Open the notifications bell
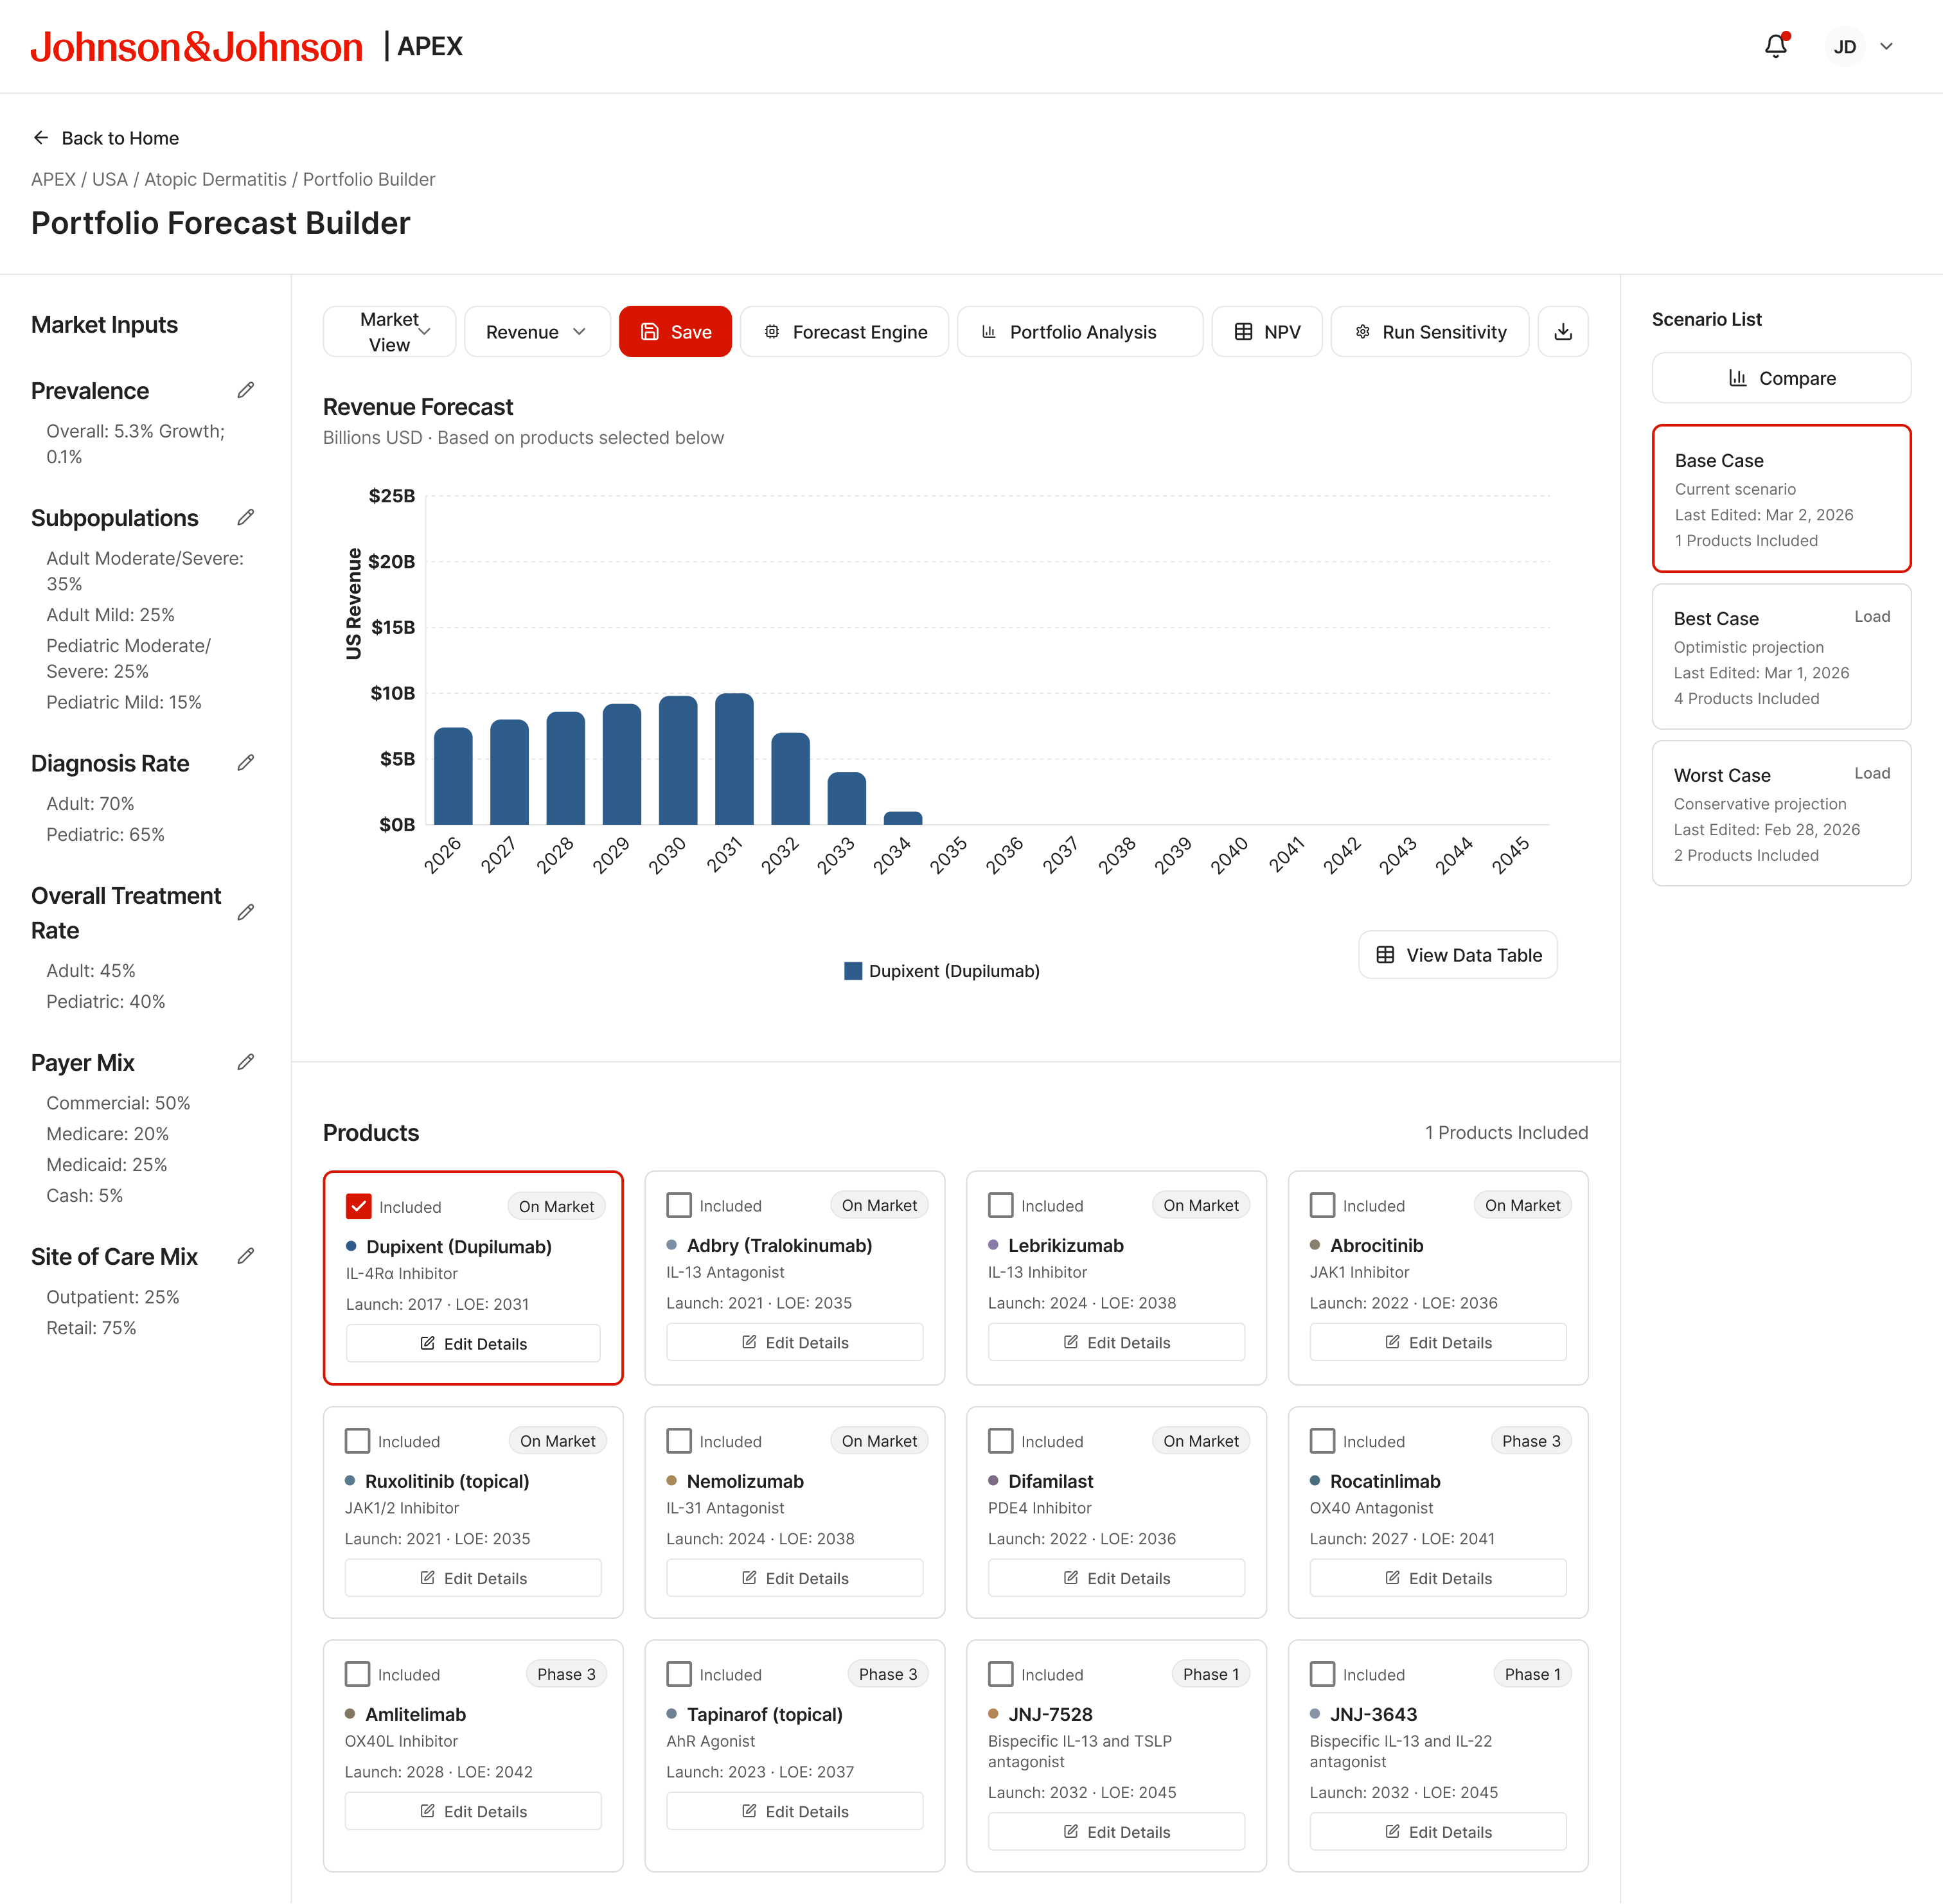The height and width of the screenshot is (1904, 1943). [x=1775, y=46]
